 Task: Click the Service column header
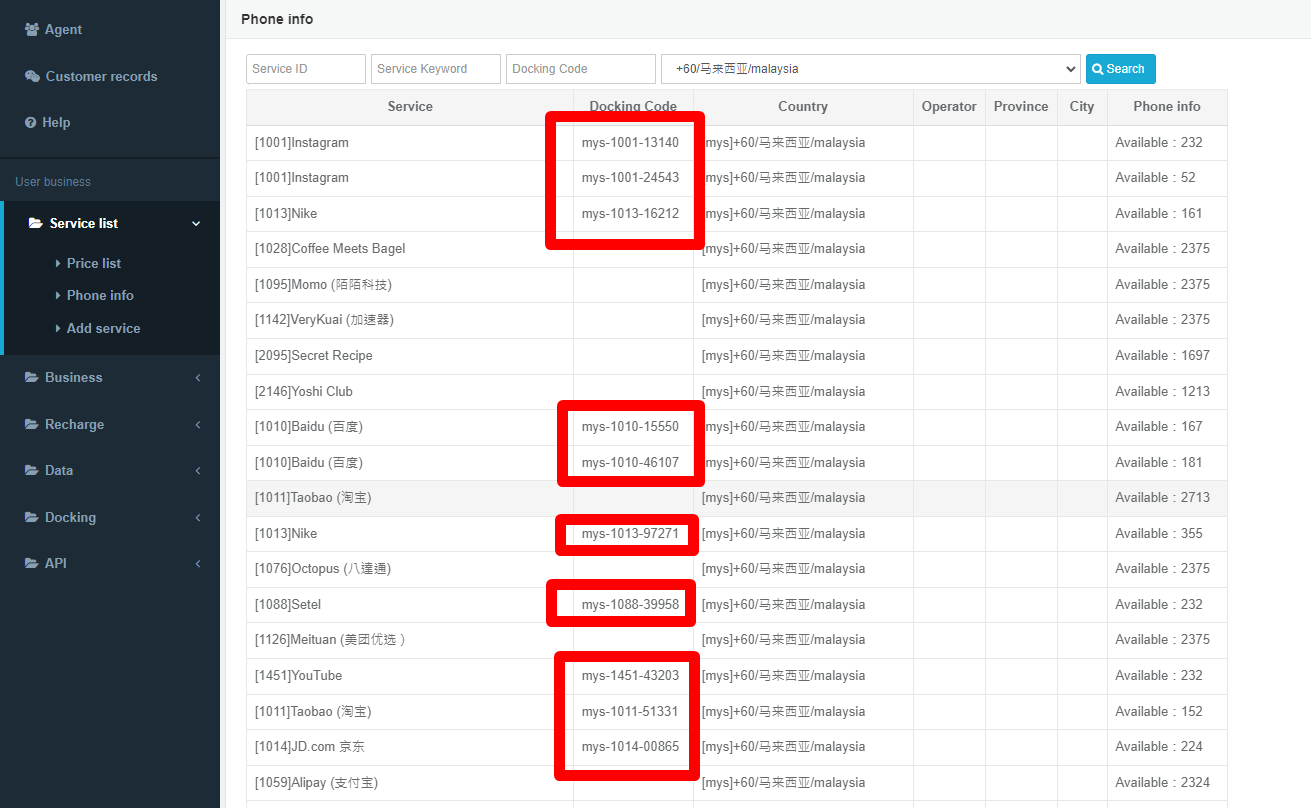pyautogui.click(x=410, y=107)
